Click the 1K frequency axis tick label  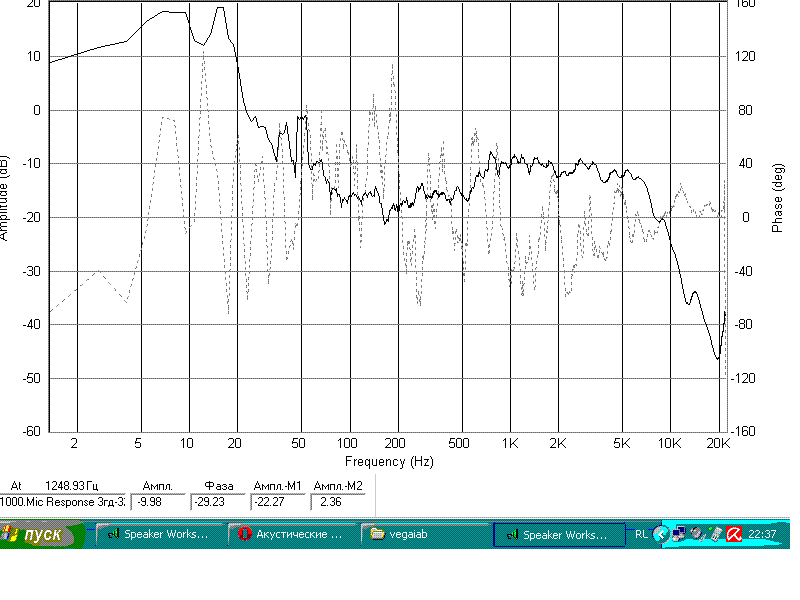click(x=510, y=443)
